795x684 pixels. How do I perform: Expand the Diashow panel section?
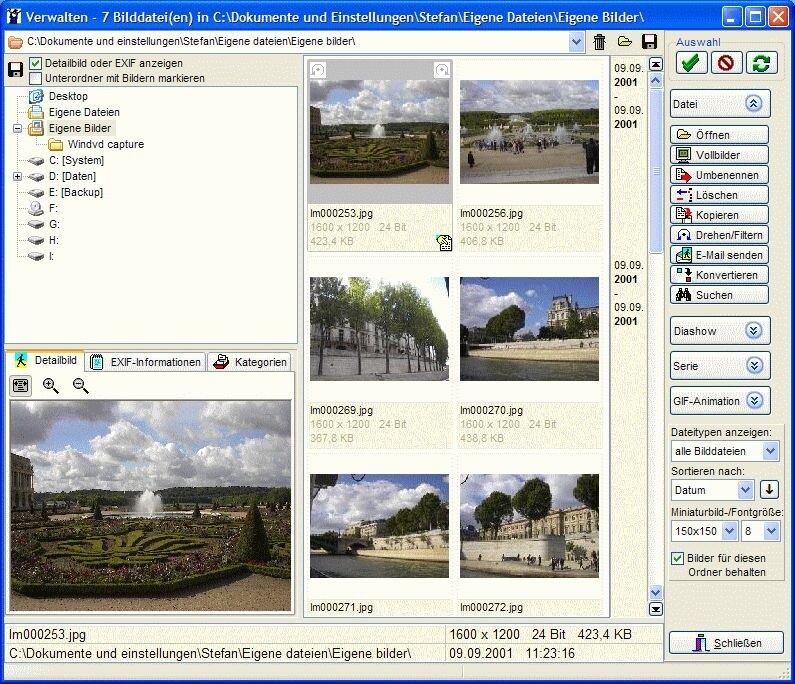coord(754,330)
